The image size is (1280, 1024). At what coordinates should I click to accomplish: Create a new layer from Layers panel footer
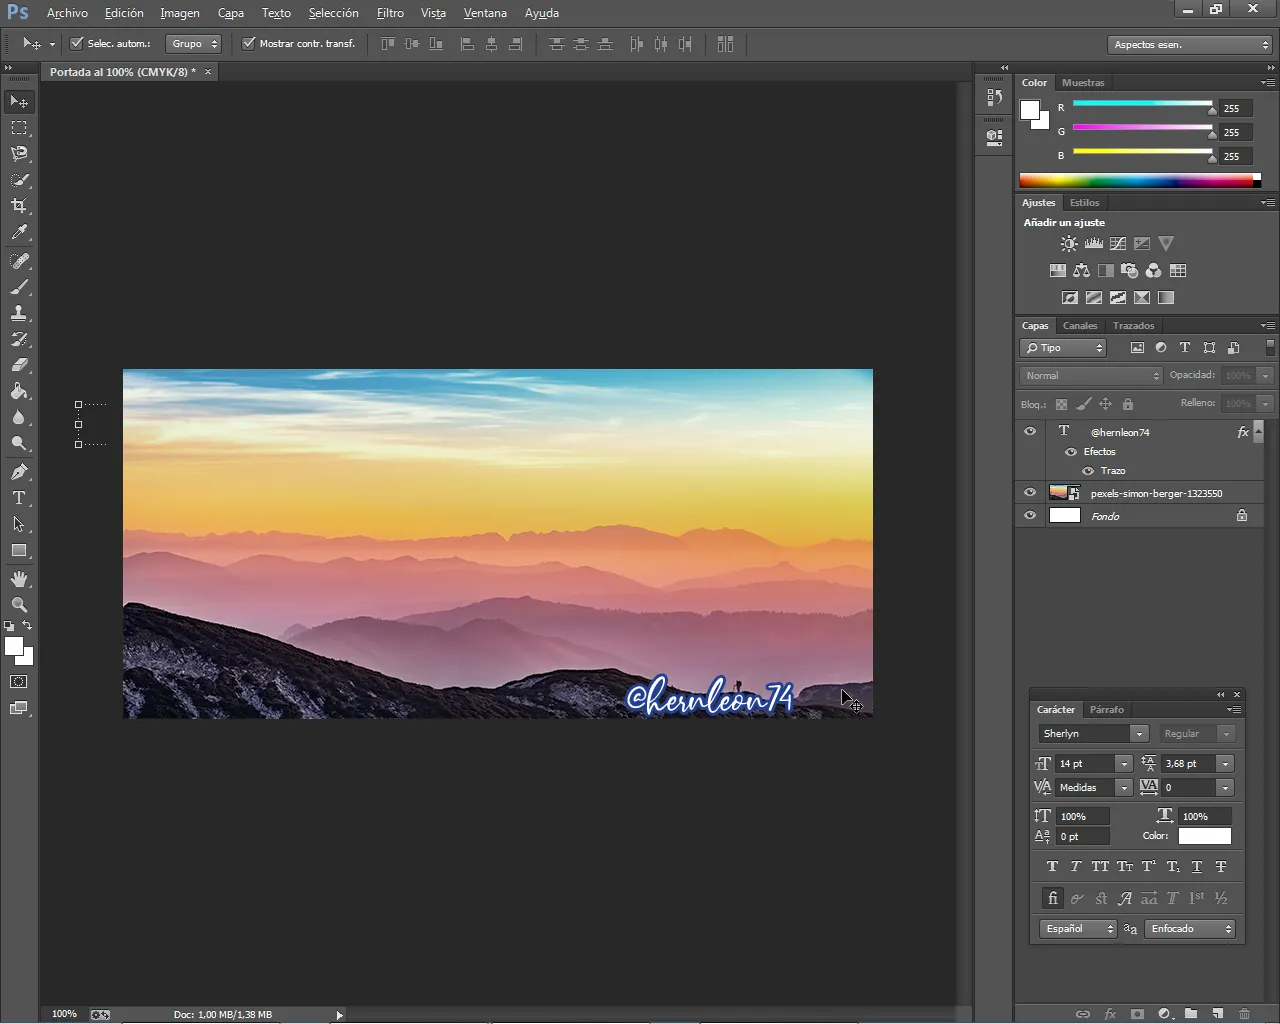click(x=1218, y=1014)
